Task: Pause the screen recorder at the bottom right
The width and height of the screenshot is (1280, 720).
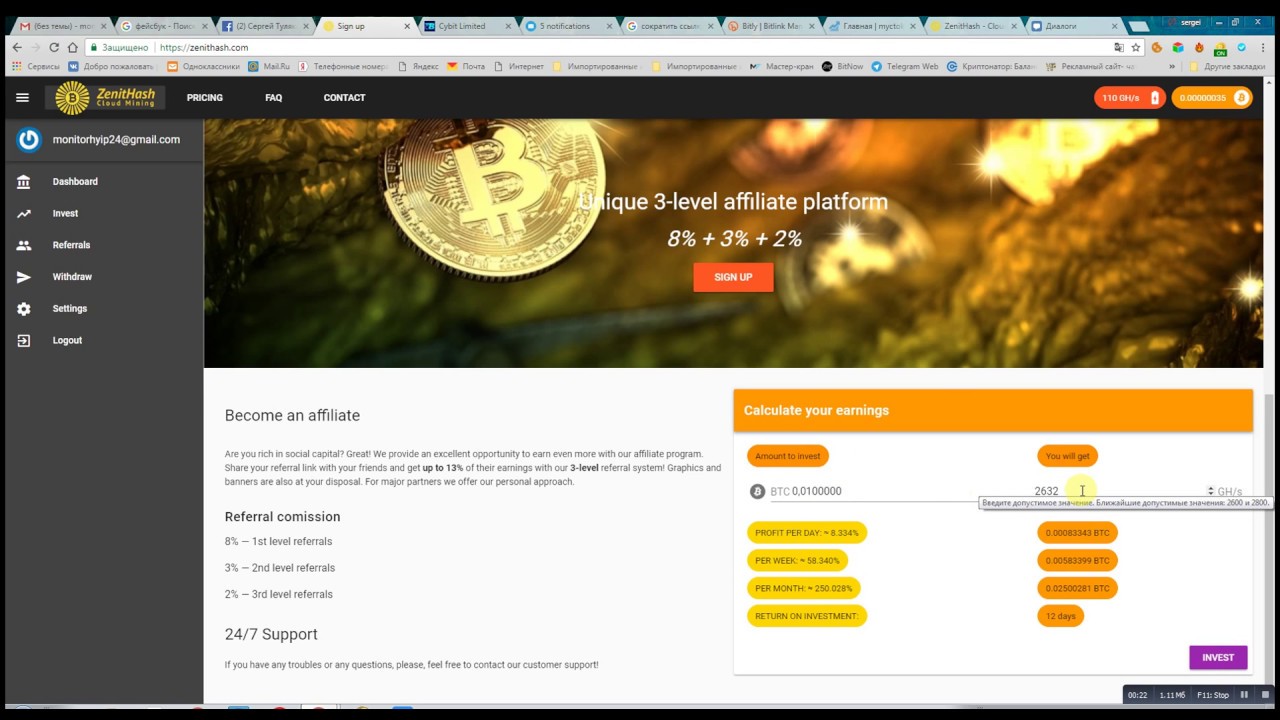Action: pyautogui.click(x=1244, y=695)
